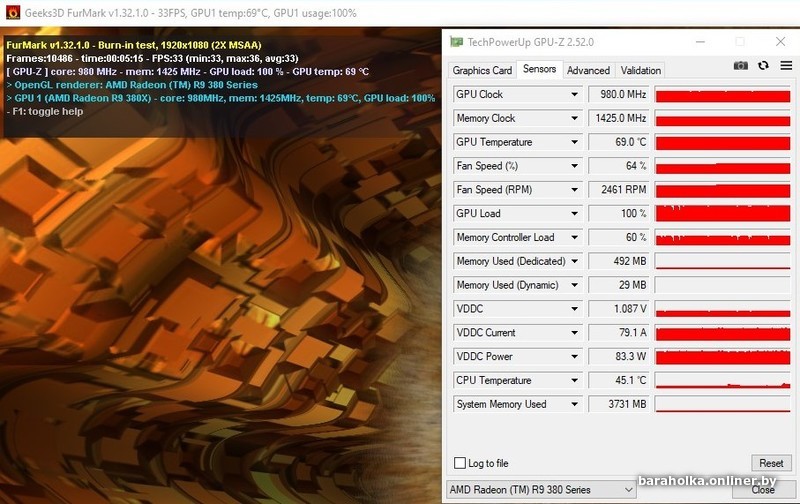Open the System Memory Used dropdown
800x504 pixels.
pyautogui.click(x=574, y=404)
